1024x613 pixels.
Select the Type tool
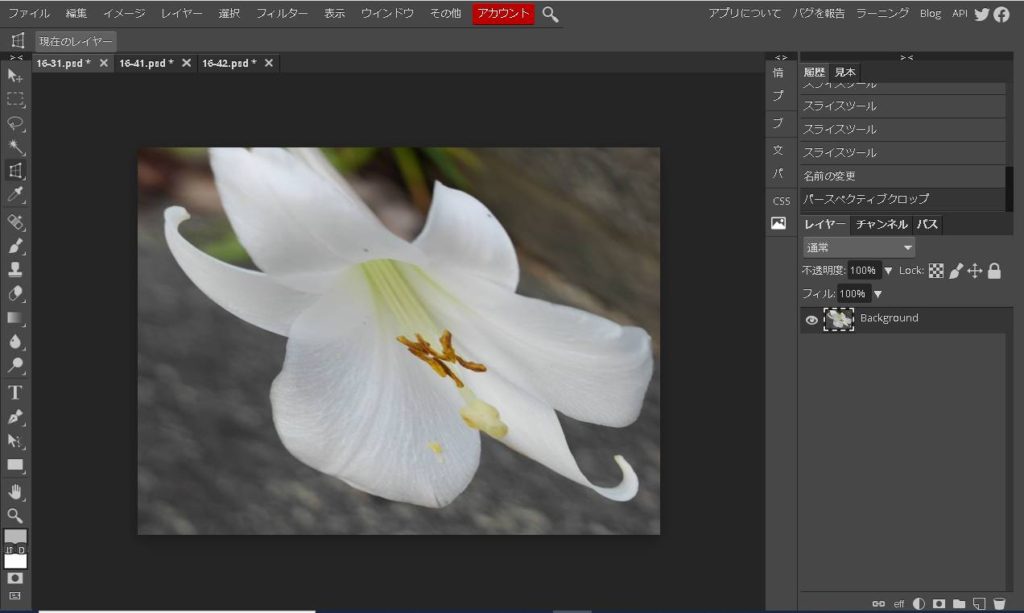(15, 392)
